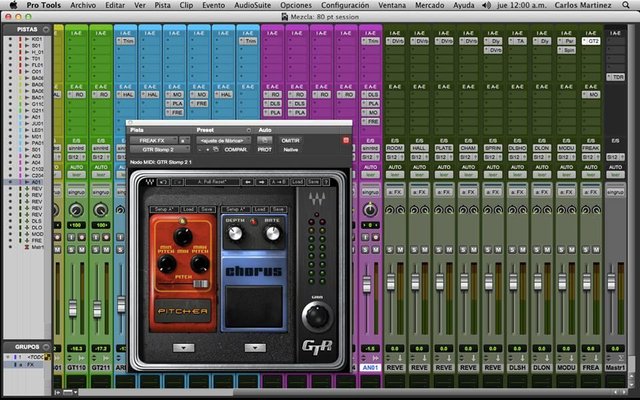The height and width of the screenshot is (400, 640).
Task: Open the ROOM input path selector
Action: (x=395, y=148)
